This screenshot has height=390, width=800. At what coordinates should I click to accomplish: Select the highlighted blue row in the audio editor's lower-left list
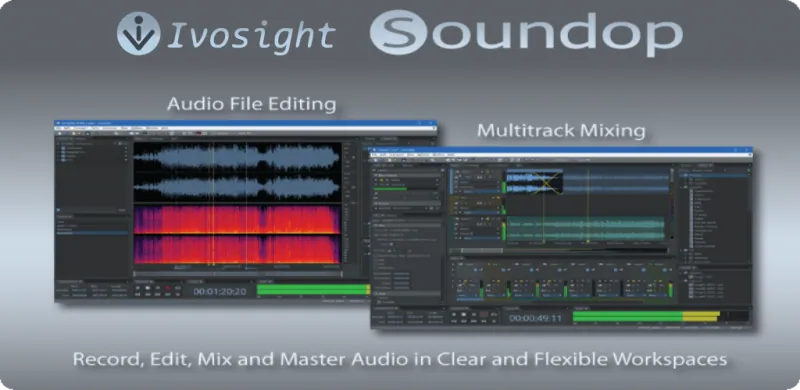pyautogui.click(x=92, y=233)
